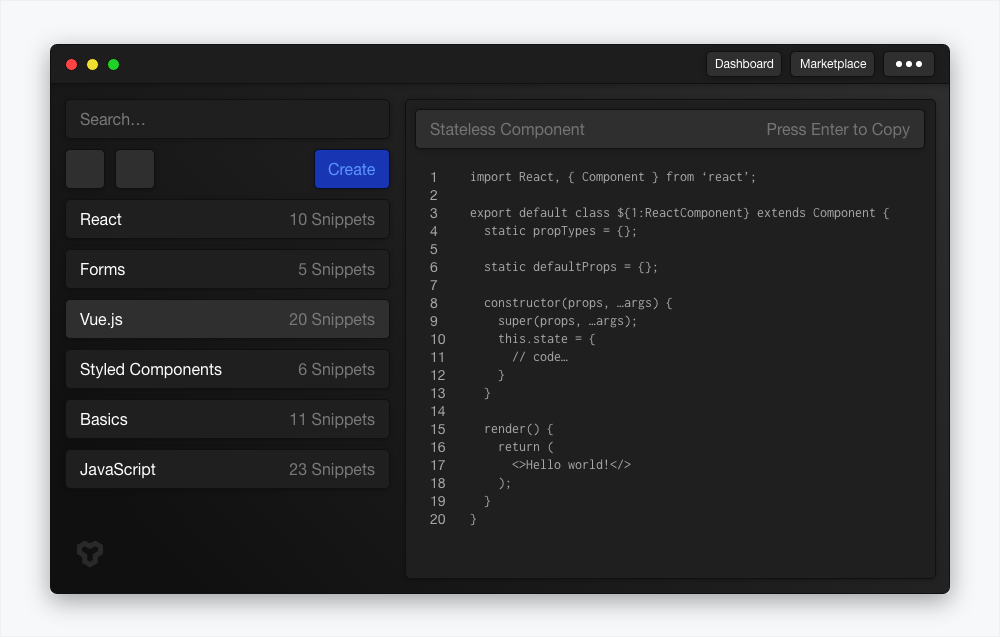Open the Styled Components collection

coord(228,369)
